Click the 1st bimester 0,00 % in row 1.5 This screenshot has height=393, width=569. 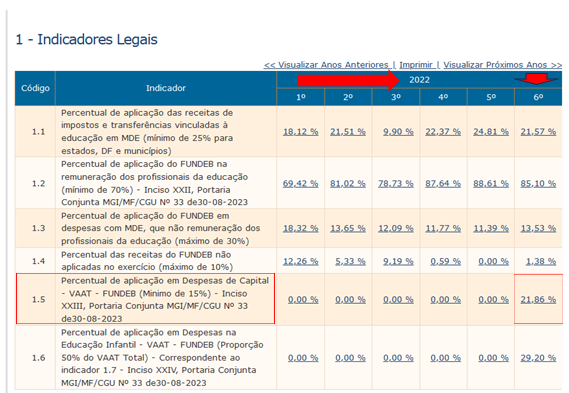tap(303, 300)
